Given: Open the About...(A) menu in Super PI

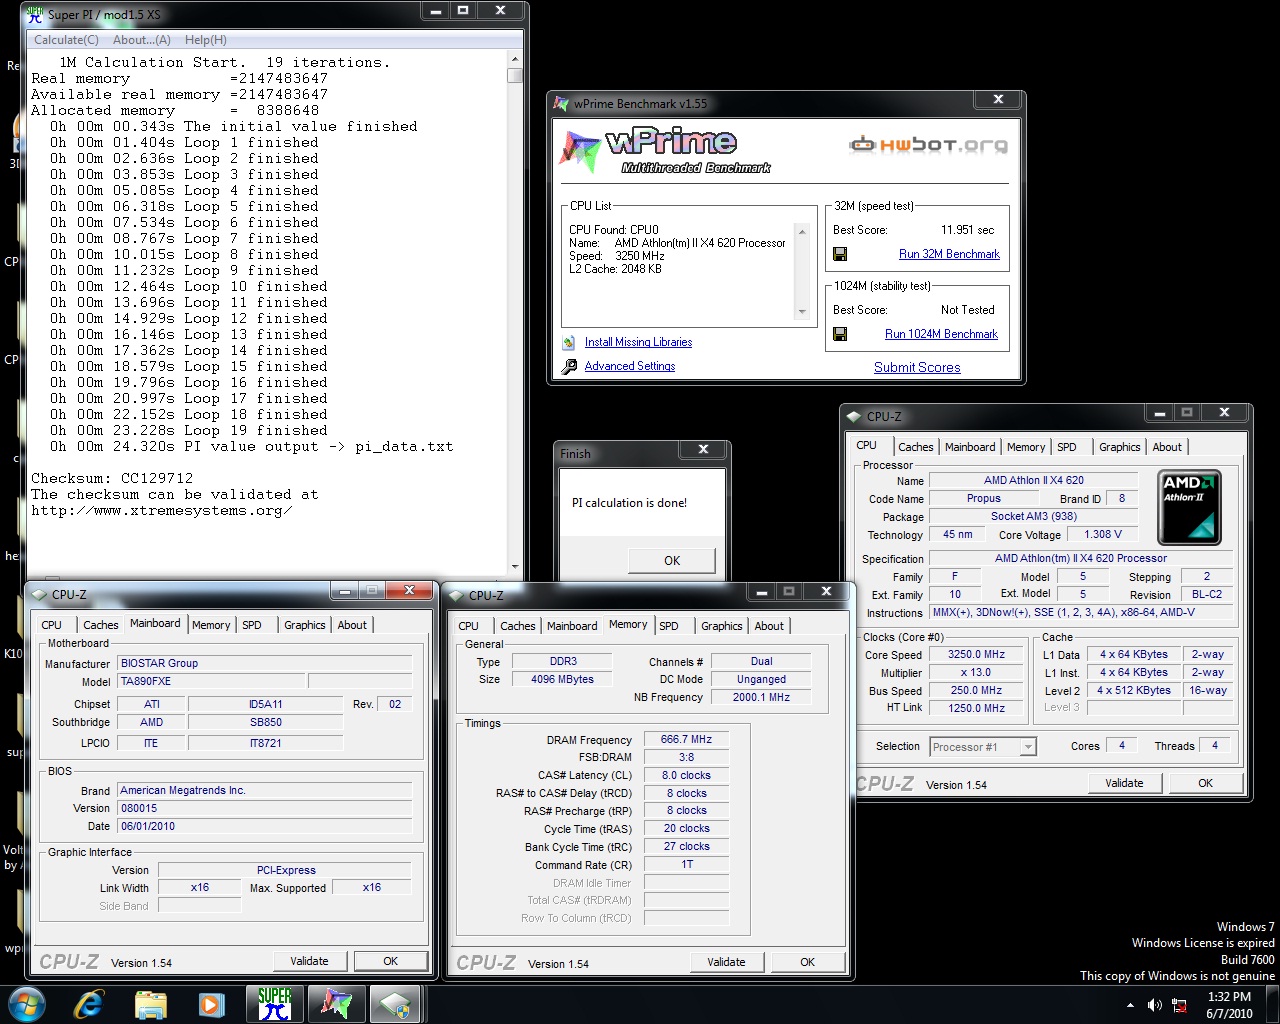Looking at the screenshot, I should click(x=142, y=40).
